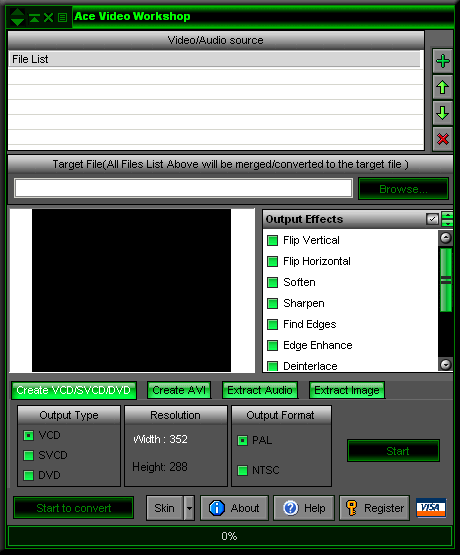
Task: Switch to Extract Audio tab
Action: point(260,390)
